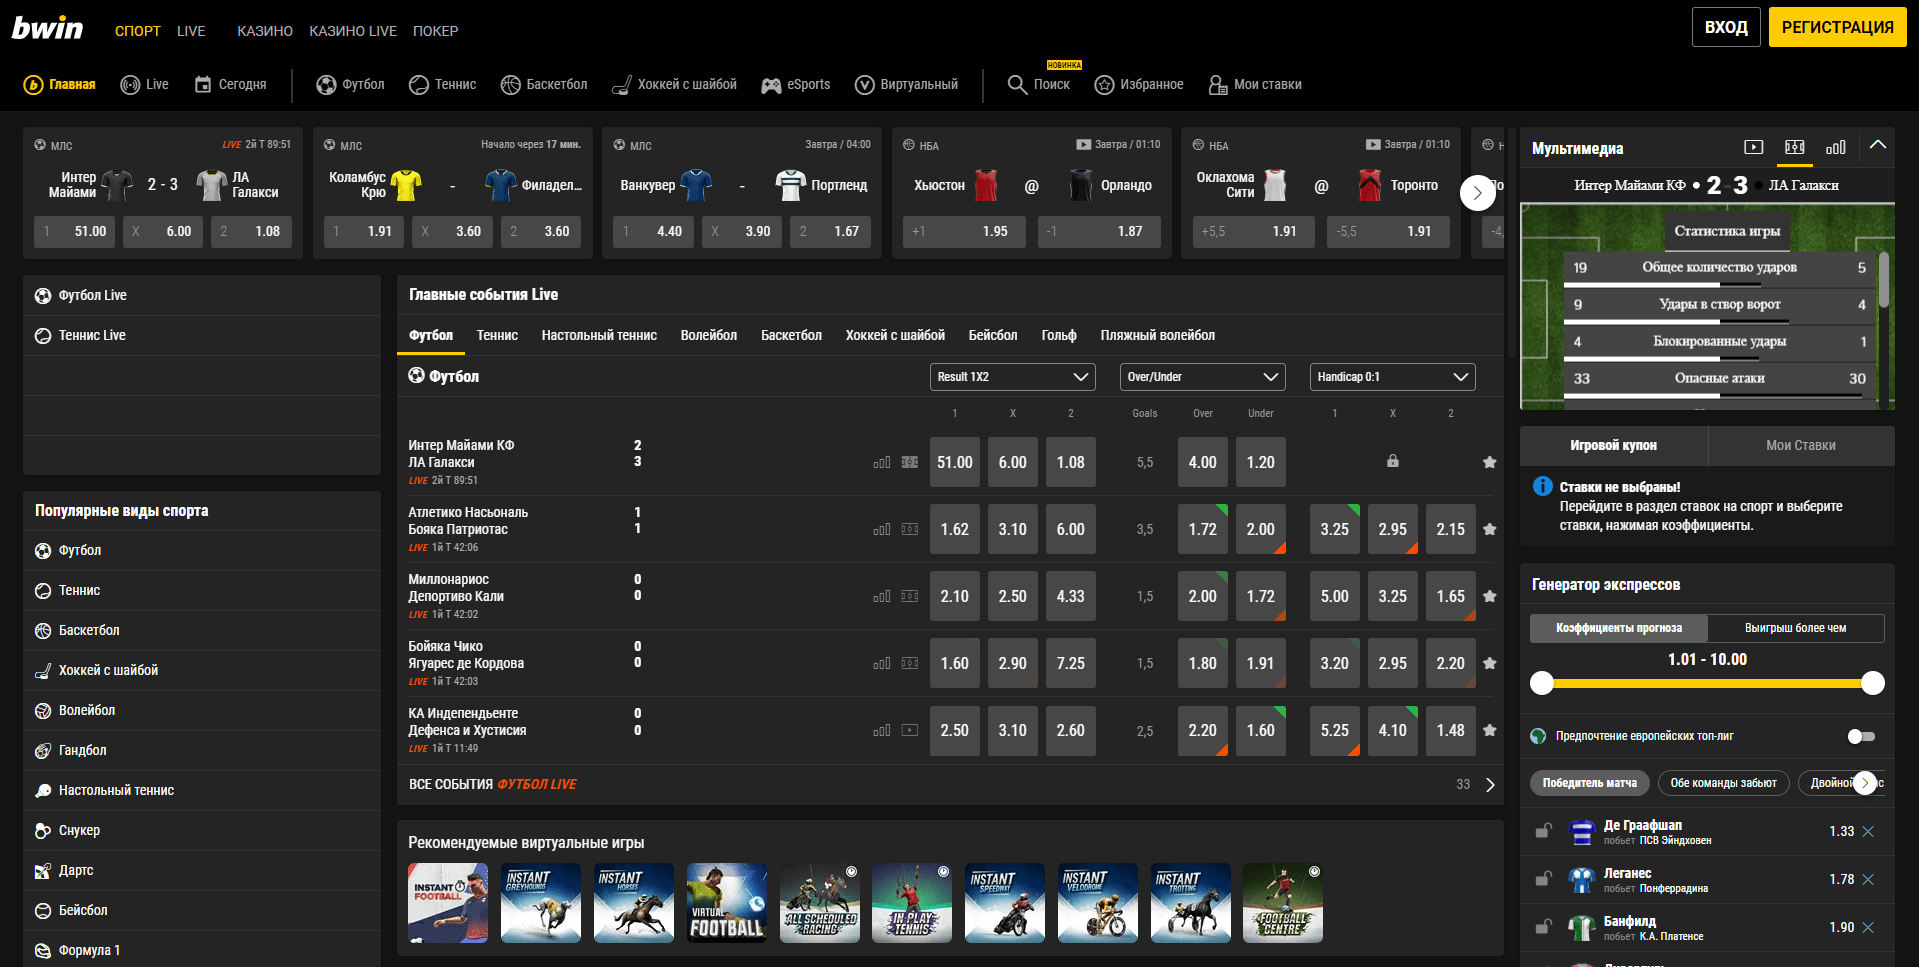Image resolution: width=1919 pixels, height=967 pixels.
Task: Open the Search (Поиск) icon
Action: click(1017, 85)
